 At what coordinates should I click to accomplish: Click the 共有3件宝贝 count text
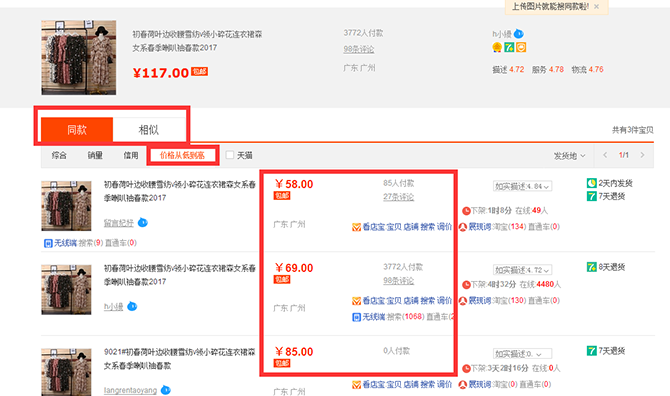point(632,130)
